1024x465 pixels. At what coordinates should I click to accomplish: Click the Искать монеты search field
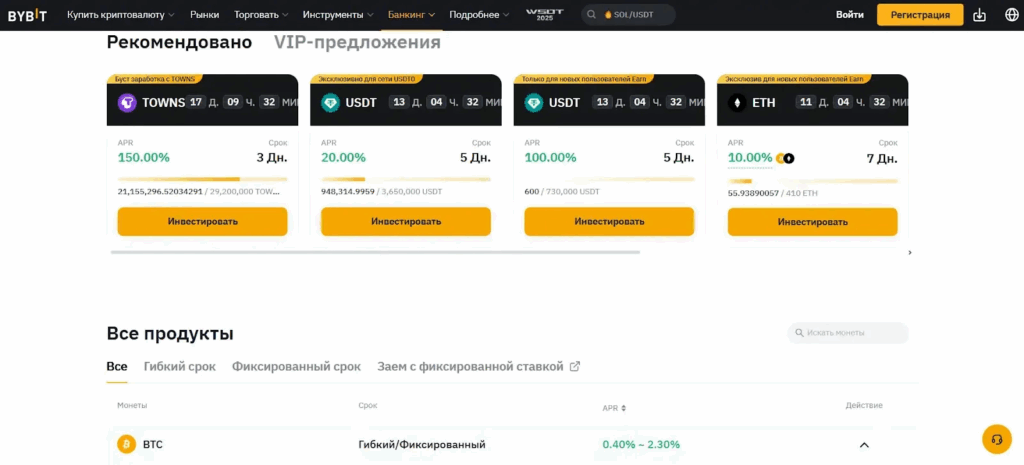point(848,333)
